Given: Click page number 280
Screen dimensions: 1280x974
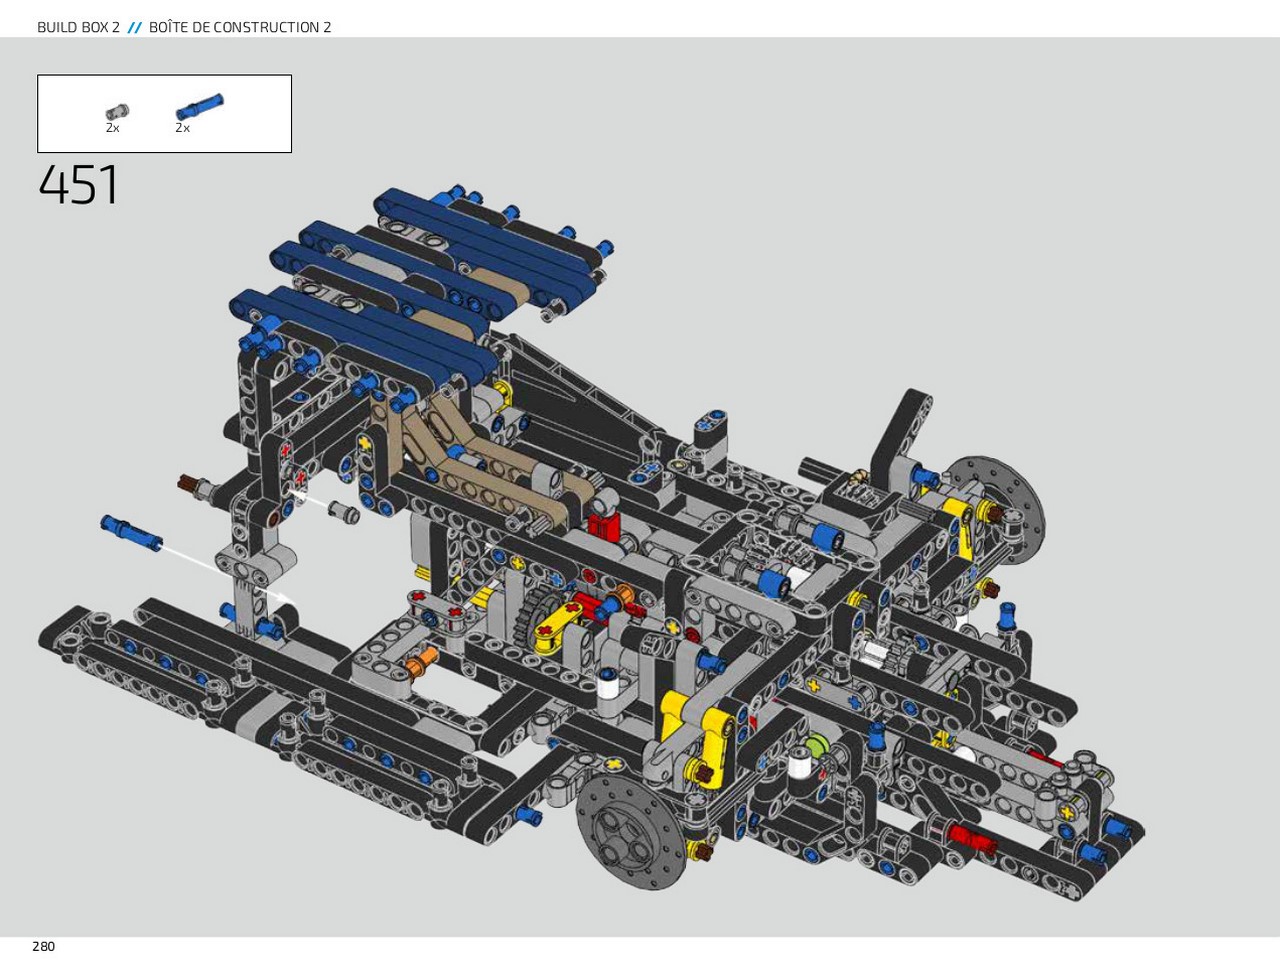Looking at the screenshot, I should coord(43,946).
